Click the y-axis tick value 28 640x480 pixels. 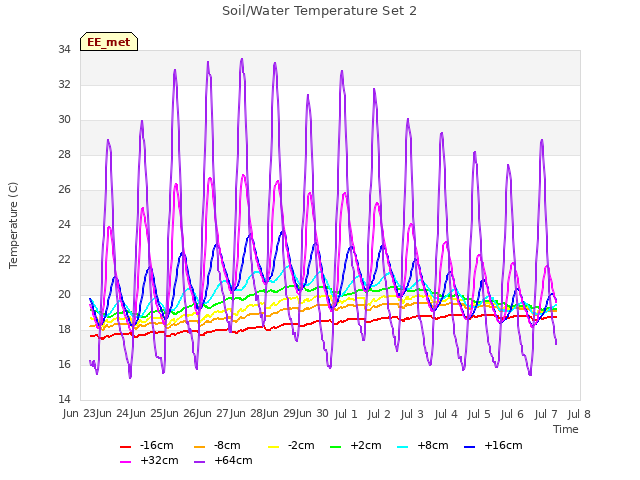pos(64,154)
